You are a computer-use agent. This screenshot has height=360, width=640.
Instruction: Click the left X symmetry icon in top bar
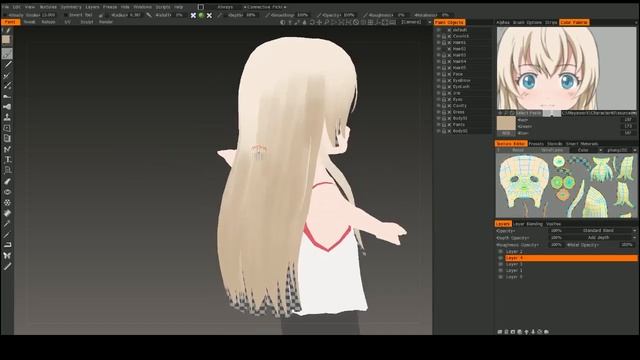coord(193,15)
